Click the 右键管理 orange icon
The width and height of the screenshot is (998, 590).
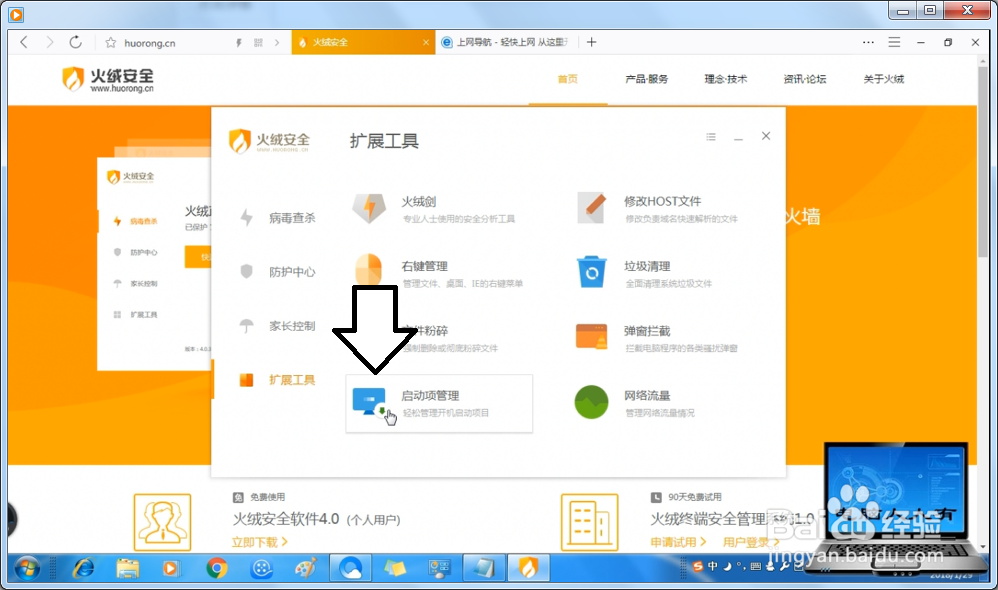tap(369, 269)
